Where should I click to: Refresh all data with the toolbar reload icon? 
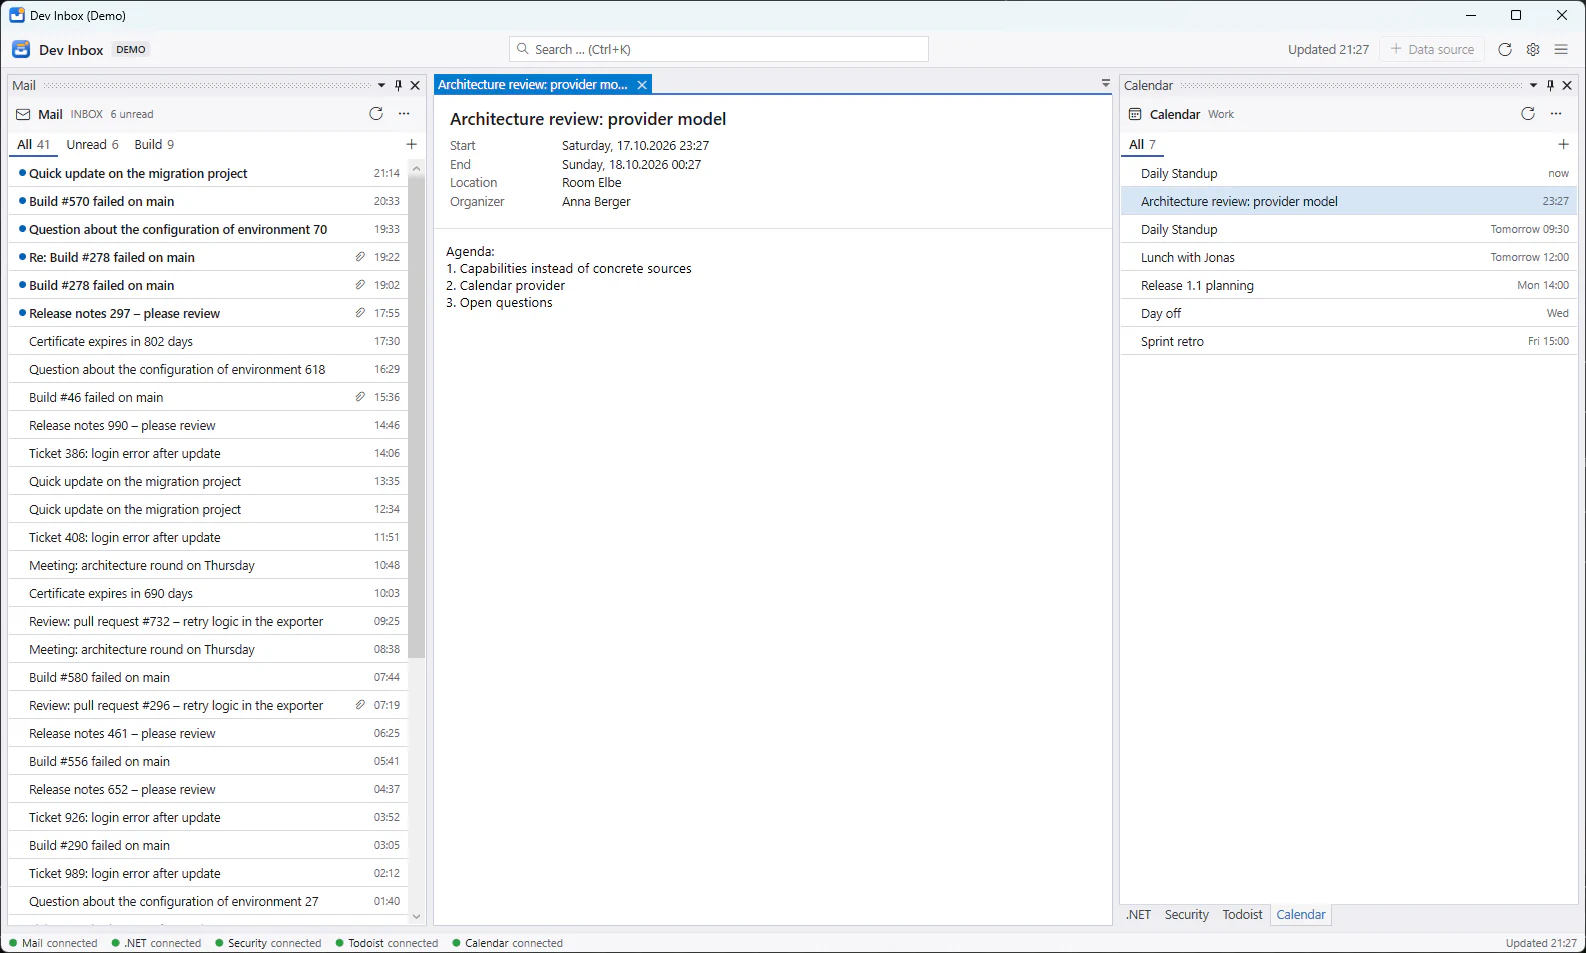pos(1505,49)
